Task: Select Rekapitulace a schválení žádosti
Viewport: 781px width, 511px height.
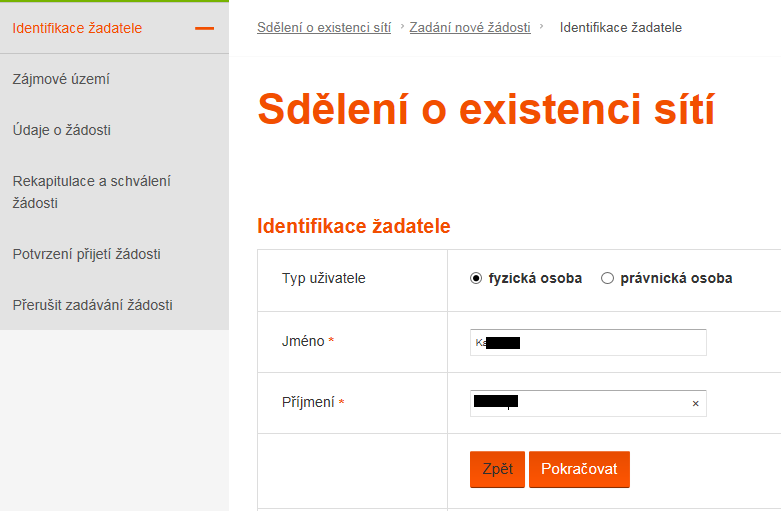Action: [92, 192]
